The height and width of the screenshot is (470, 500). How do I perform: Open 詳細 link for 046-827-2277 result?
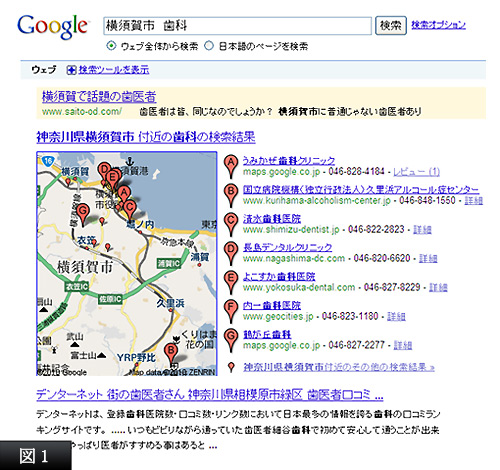pos(403,346)
